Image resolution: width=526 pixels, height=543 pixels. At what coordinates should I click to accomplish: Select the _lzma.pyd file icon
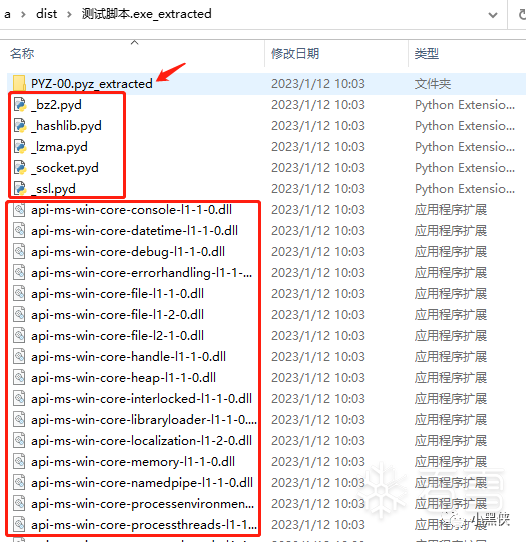(19, 147)
